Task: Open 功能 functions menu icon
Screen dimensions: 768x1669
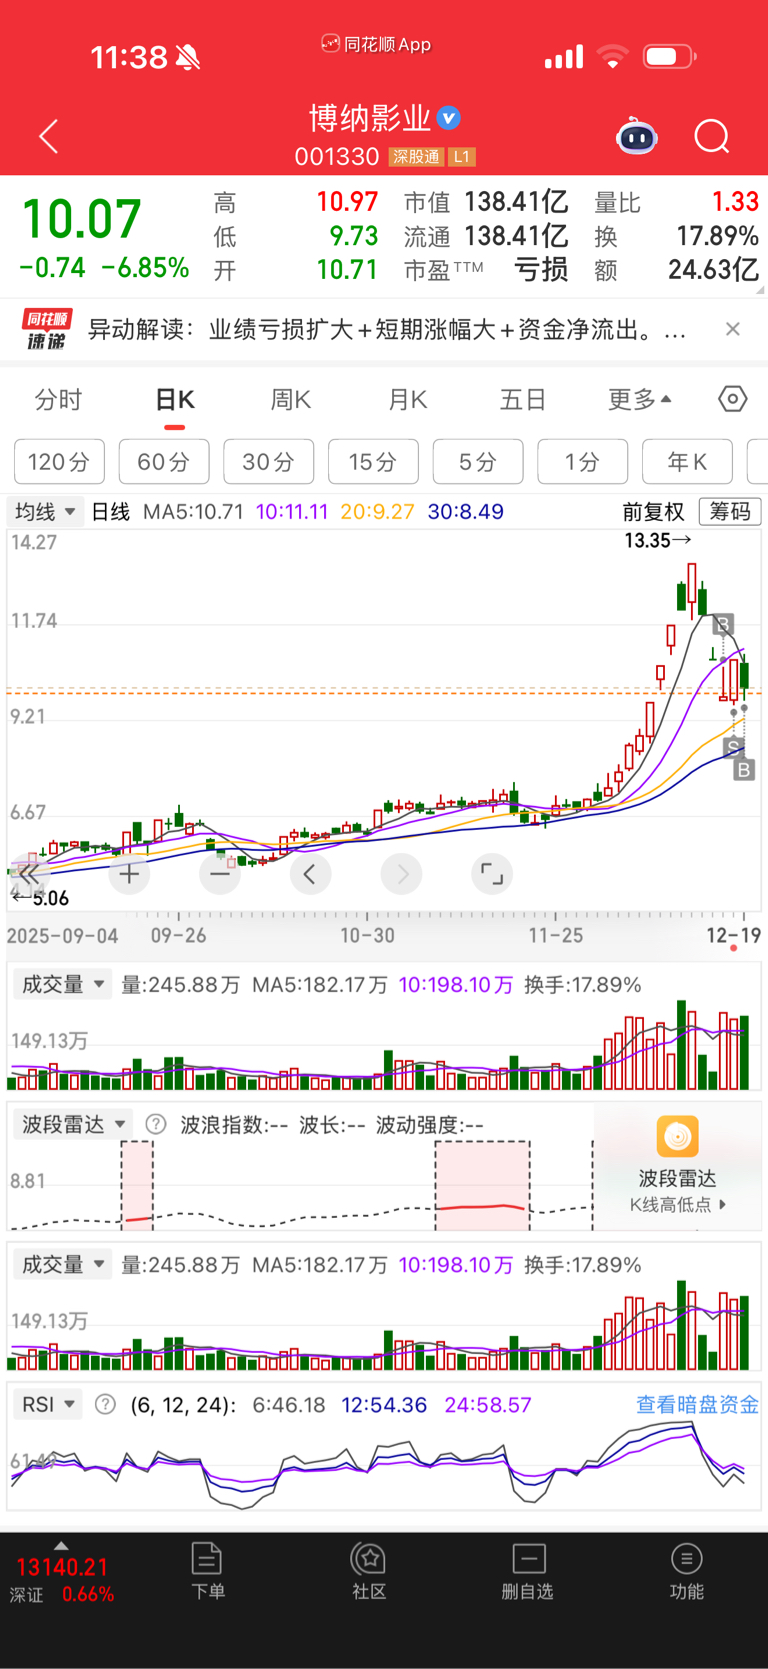Action: (686, 1571)
